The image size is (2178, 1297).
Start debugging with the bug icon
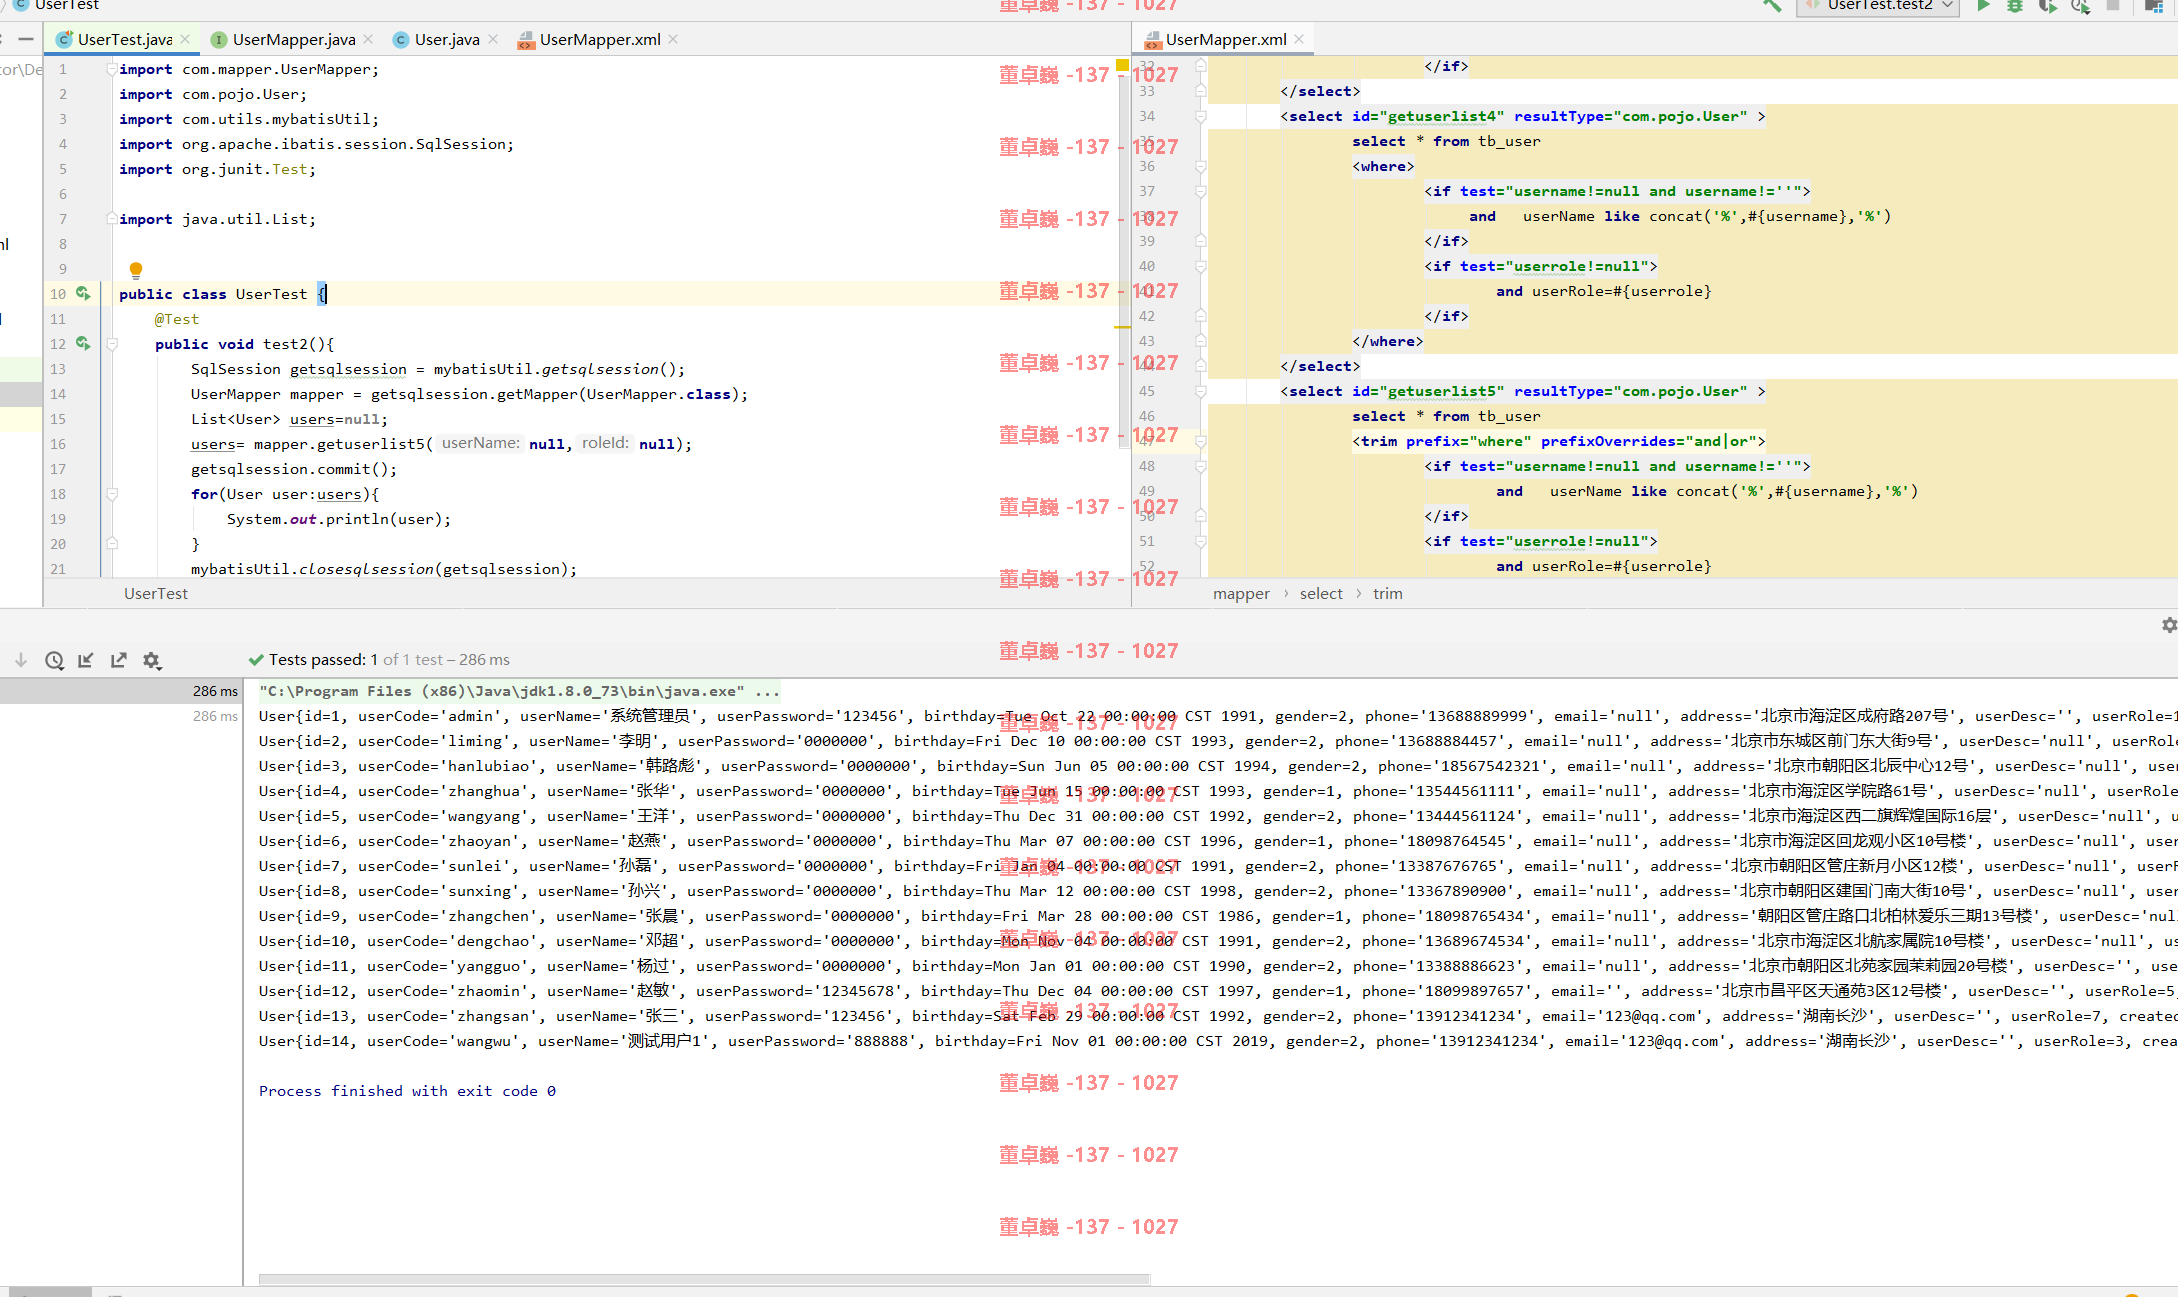(x=2015, y=6)
